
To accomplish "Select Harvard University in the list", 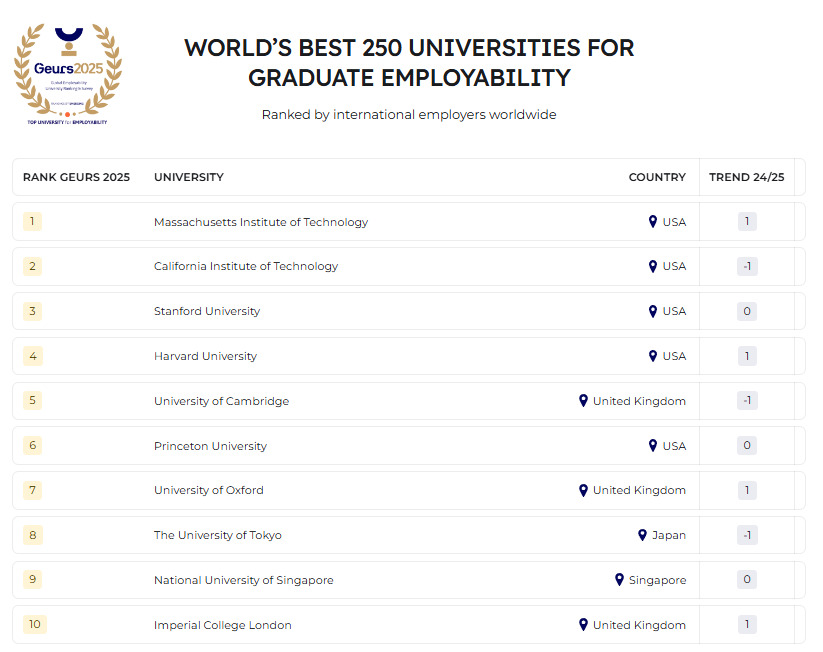I will [x=205, y=356].
